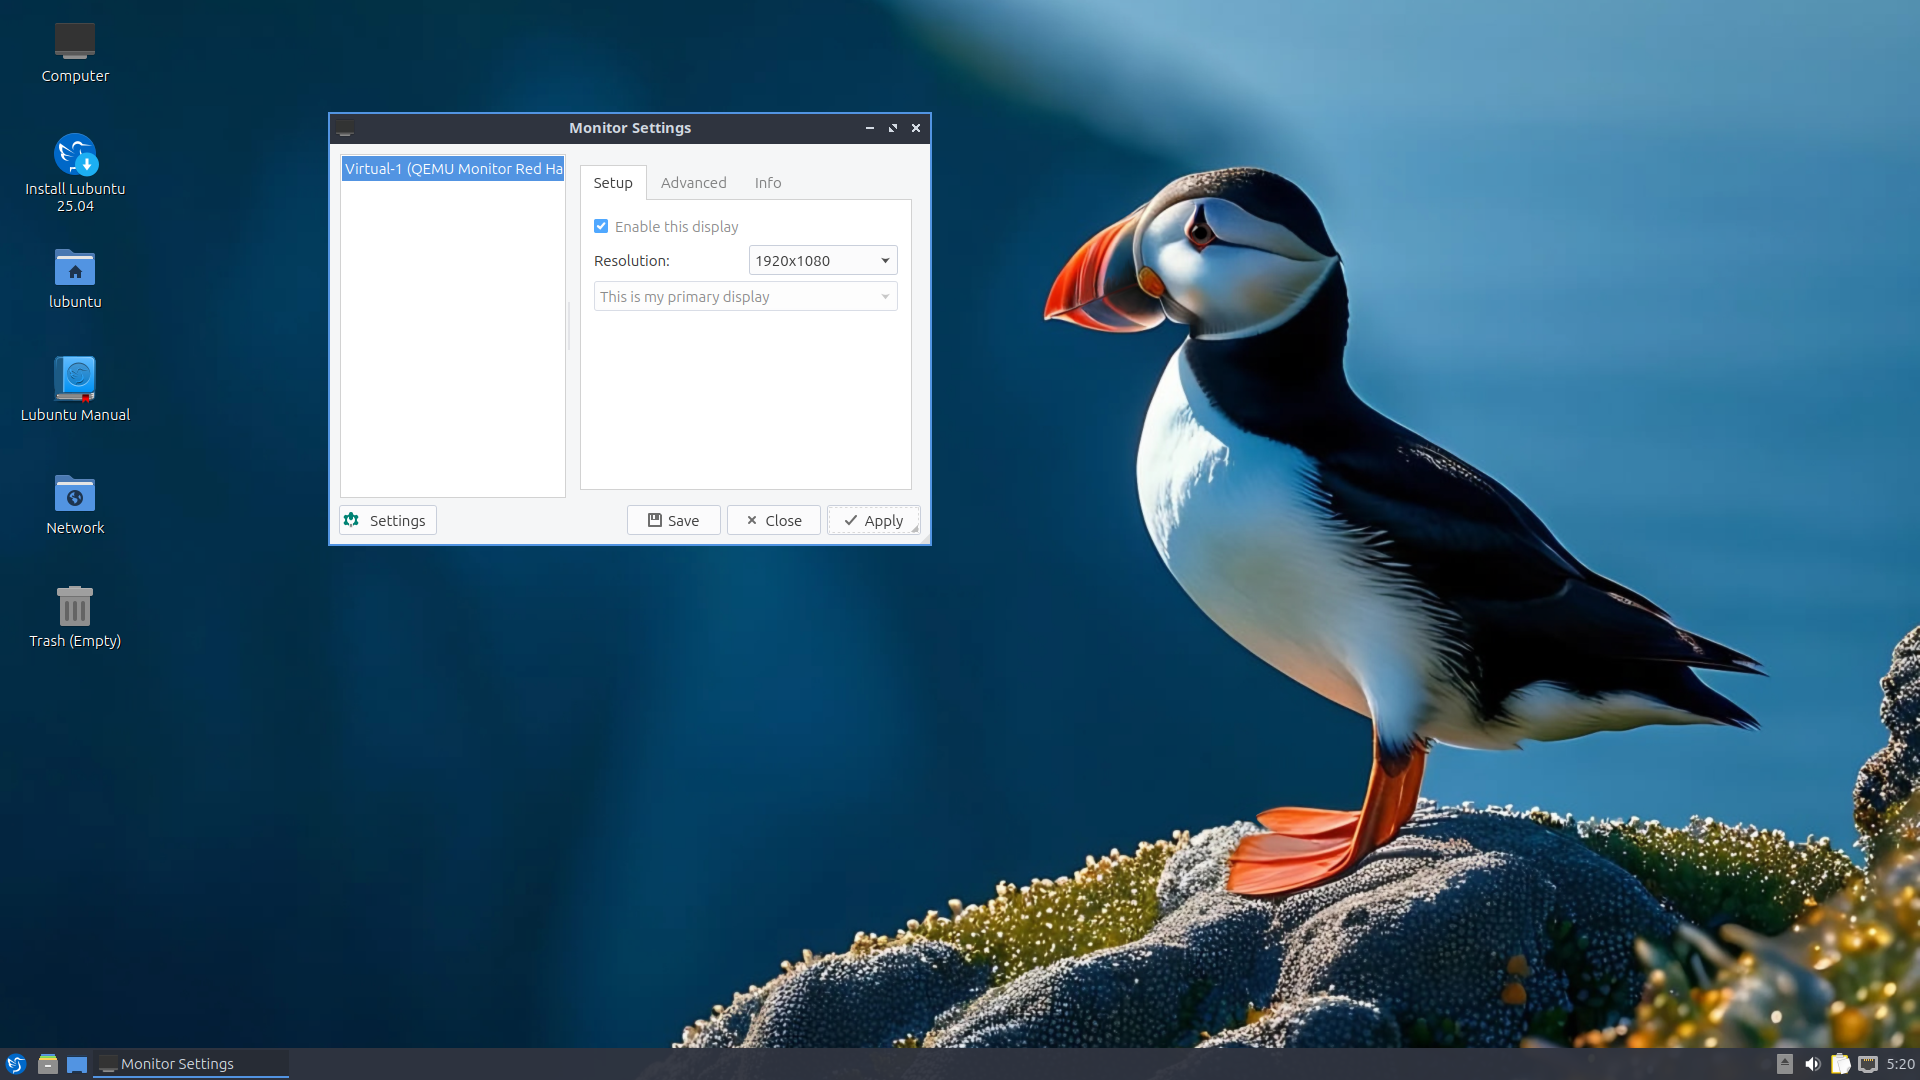Select Virtual-1 QEMU Monitor list entry

453,169
